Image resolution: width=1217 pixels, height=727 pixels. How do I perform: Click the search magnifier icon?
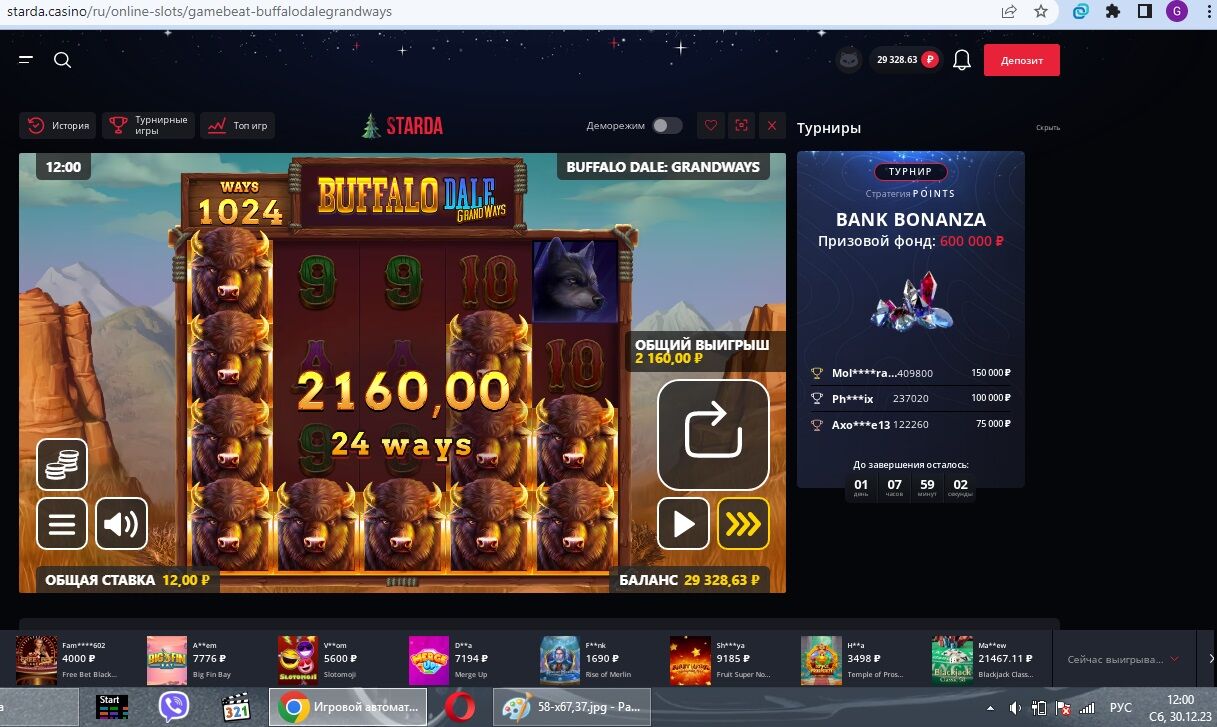[x=62, y=60]
